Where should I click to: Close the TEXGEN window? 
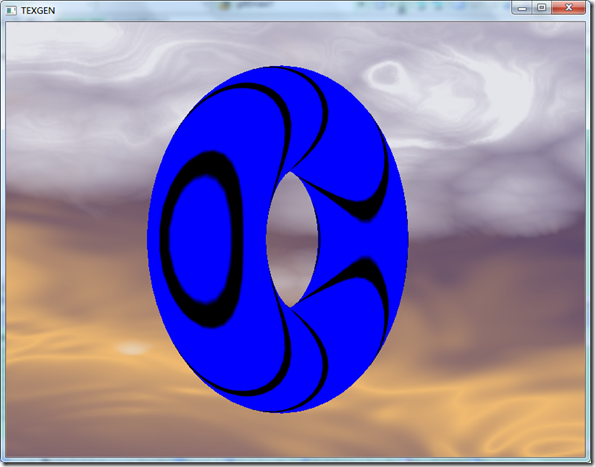(x=568, y=8)
